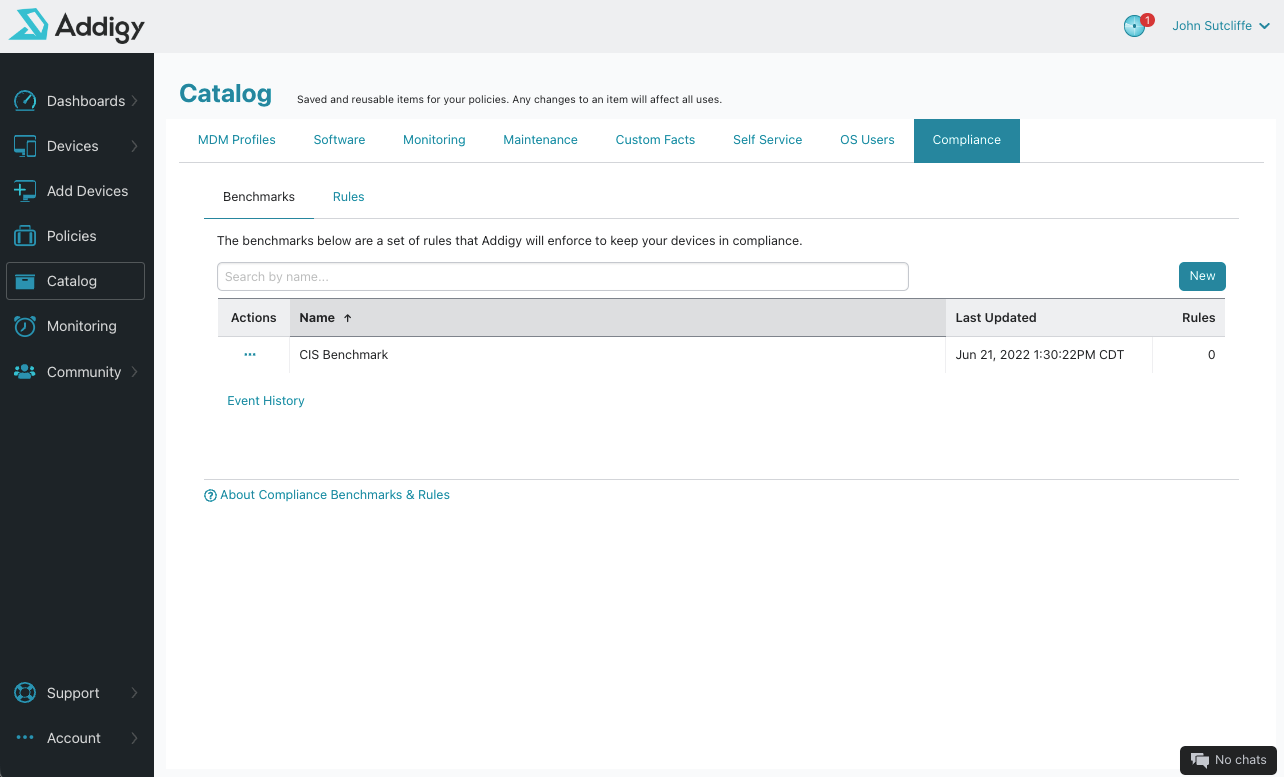
Task: Click the Catalog box icon
Action: point(25,281)
